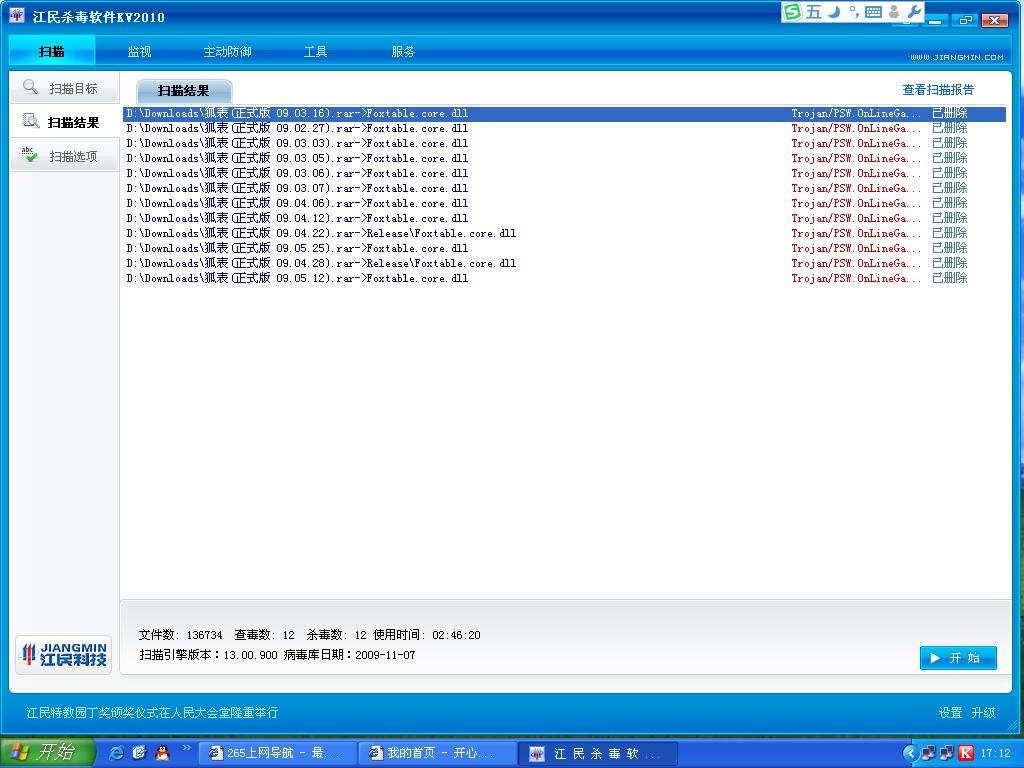
Task: Open the 升级 link at bottom right
Action: click(983, 712)
